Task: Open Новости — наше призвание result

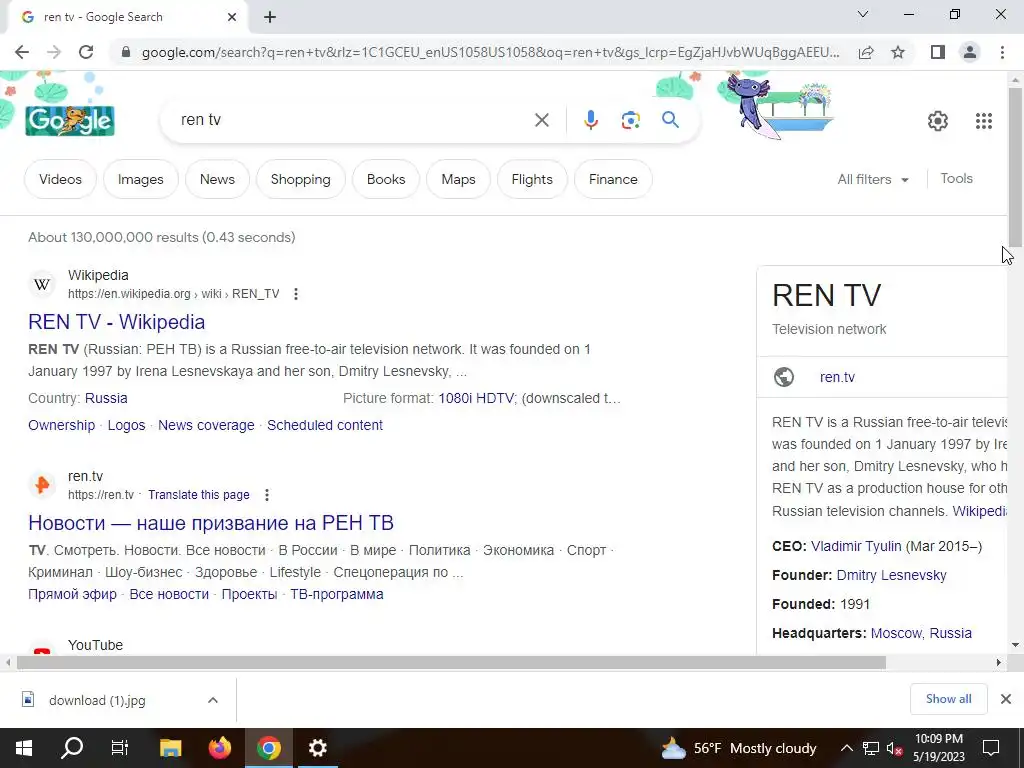Action: (211, 522)
